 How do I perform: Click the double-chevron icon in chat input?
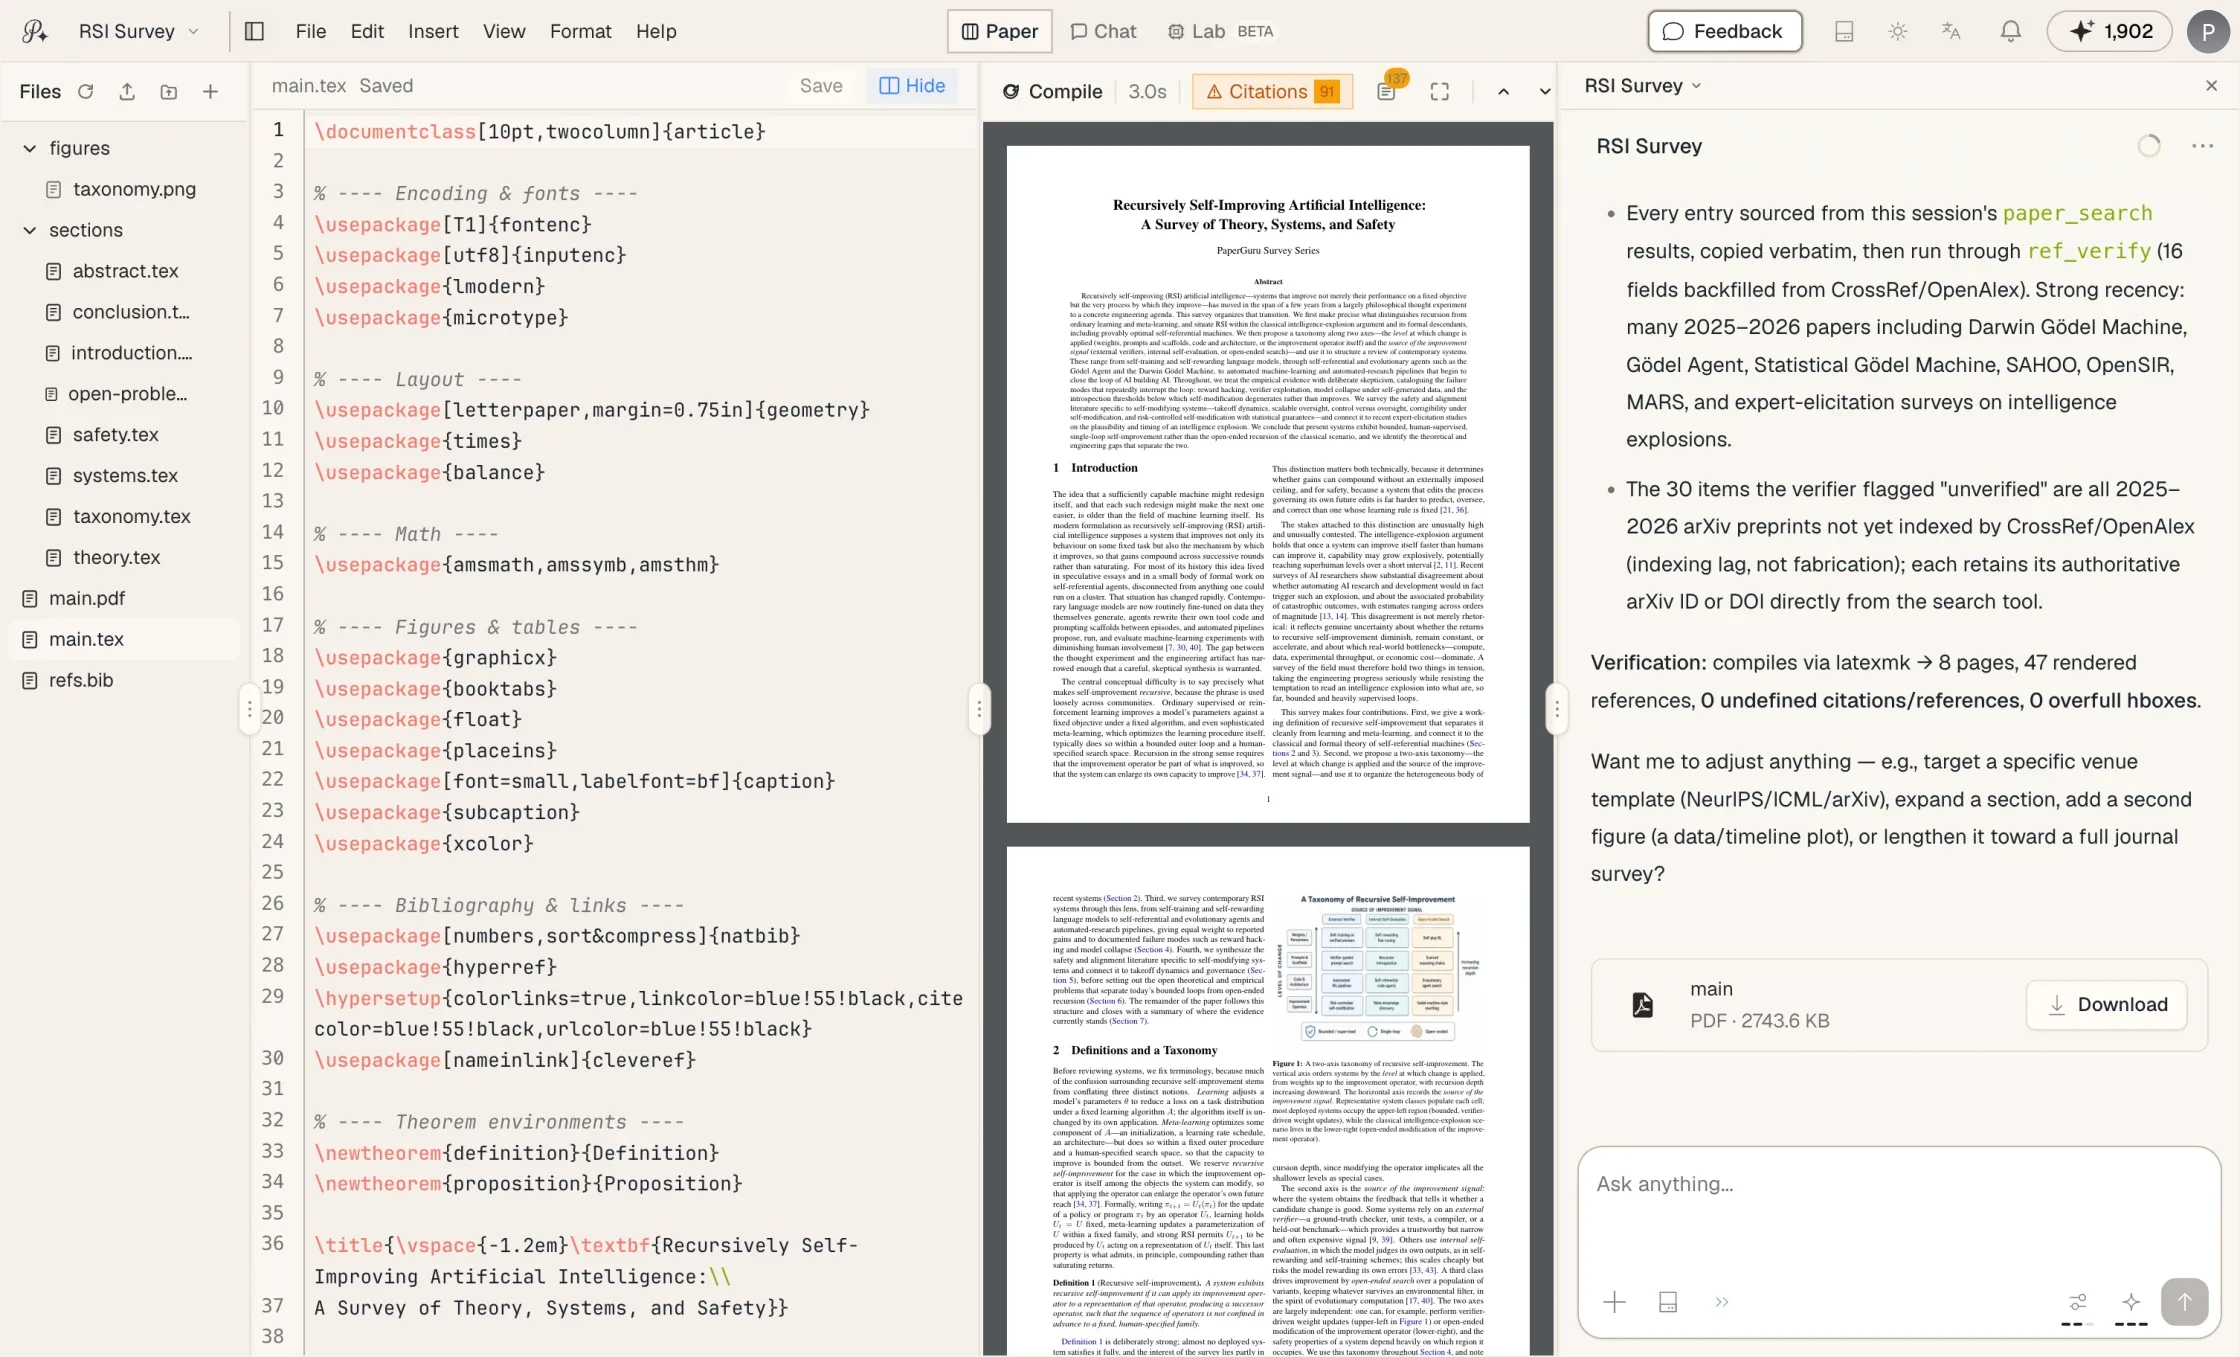click(x=1721, y=1302)
